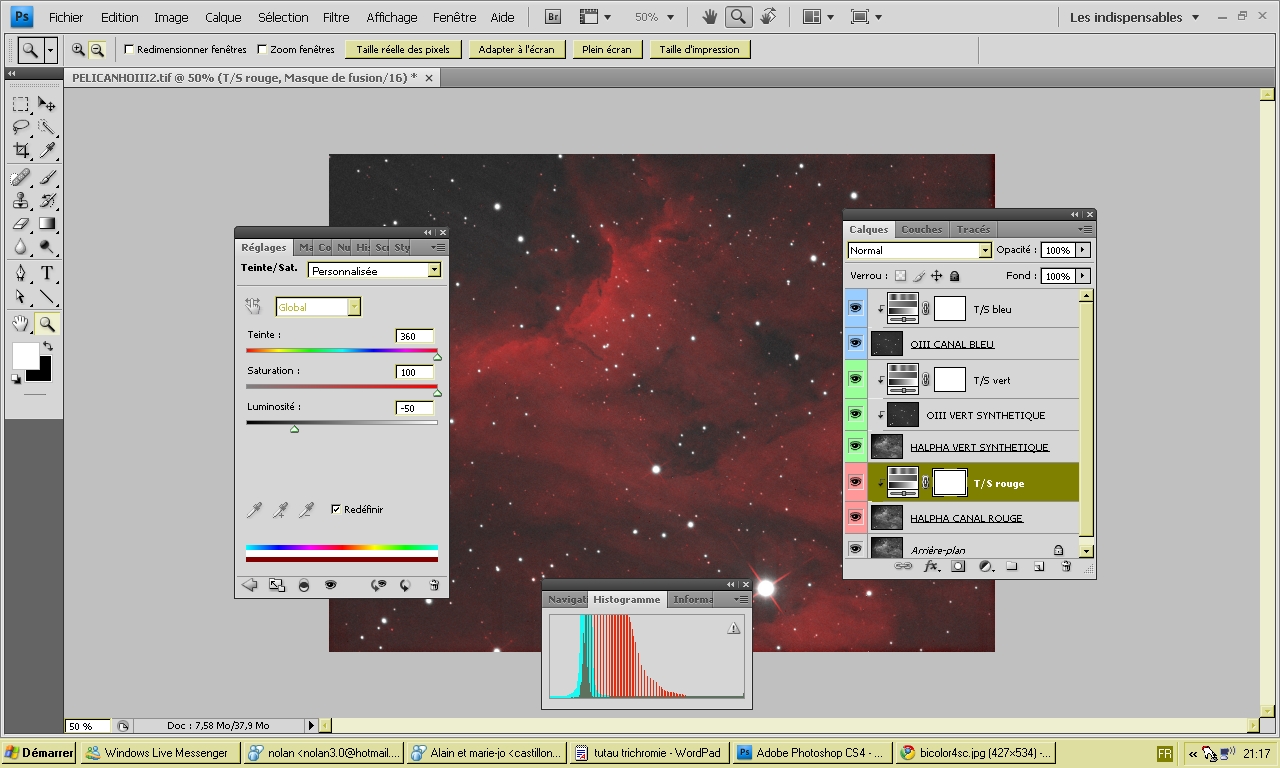
Task: Enable the Redimensionner fenêtres checkbox
Action: tap(129, 49)
